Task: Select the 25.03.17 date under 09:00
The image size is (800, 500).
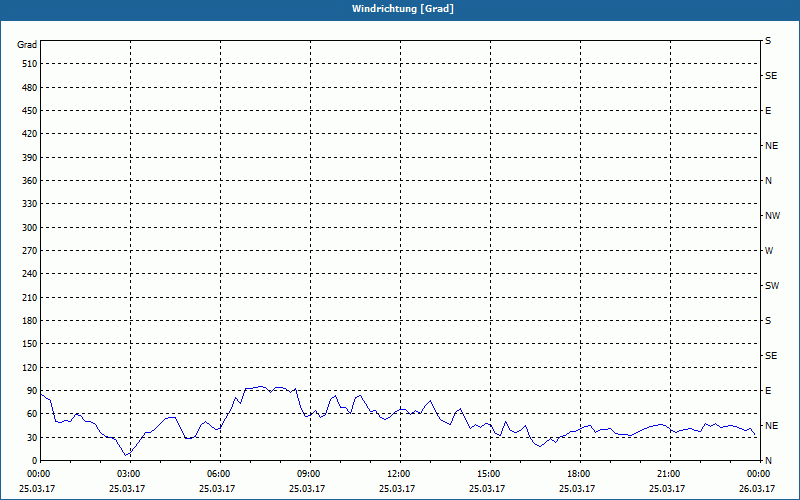Action: (307, 488)
